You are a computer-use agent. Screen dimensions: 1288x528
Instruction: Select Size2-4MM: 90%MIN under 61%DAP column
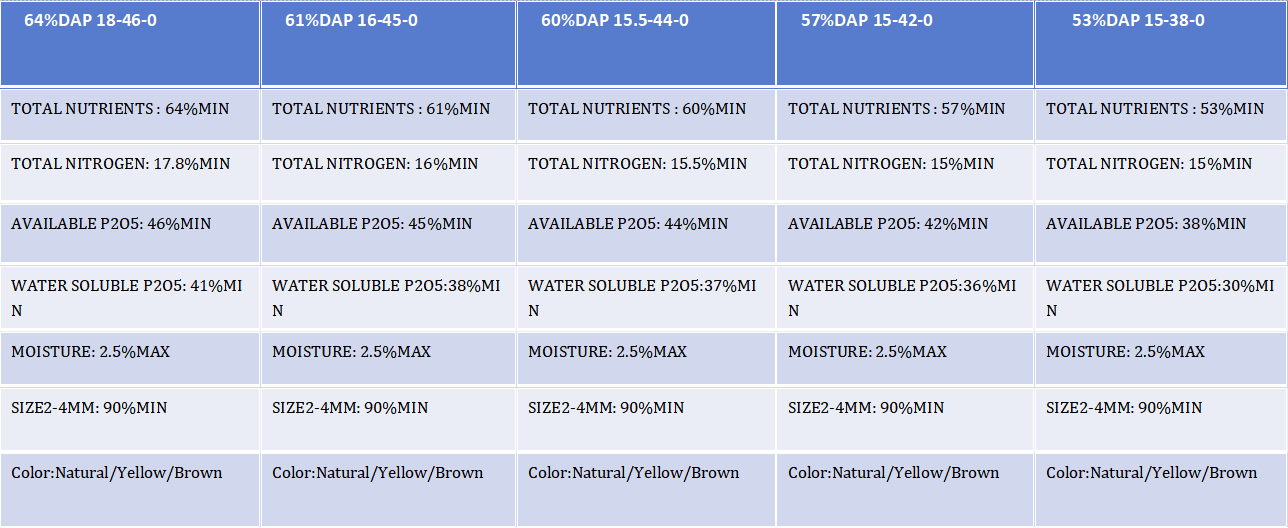tap(388, 418)
